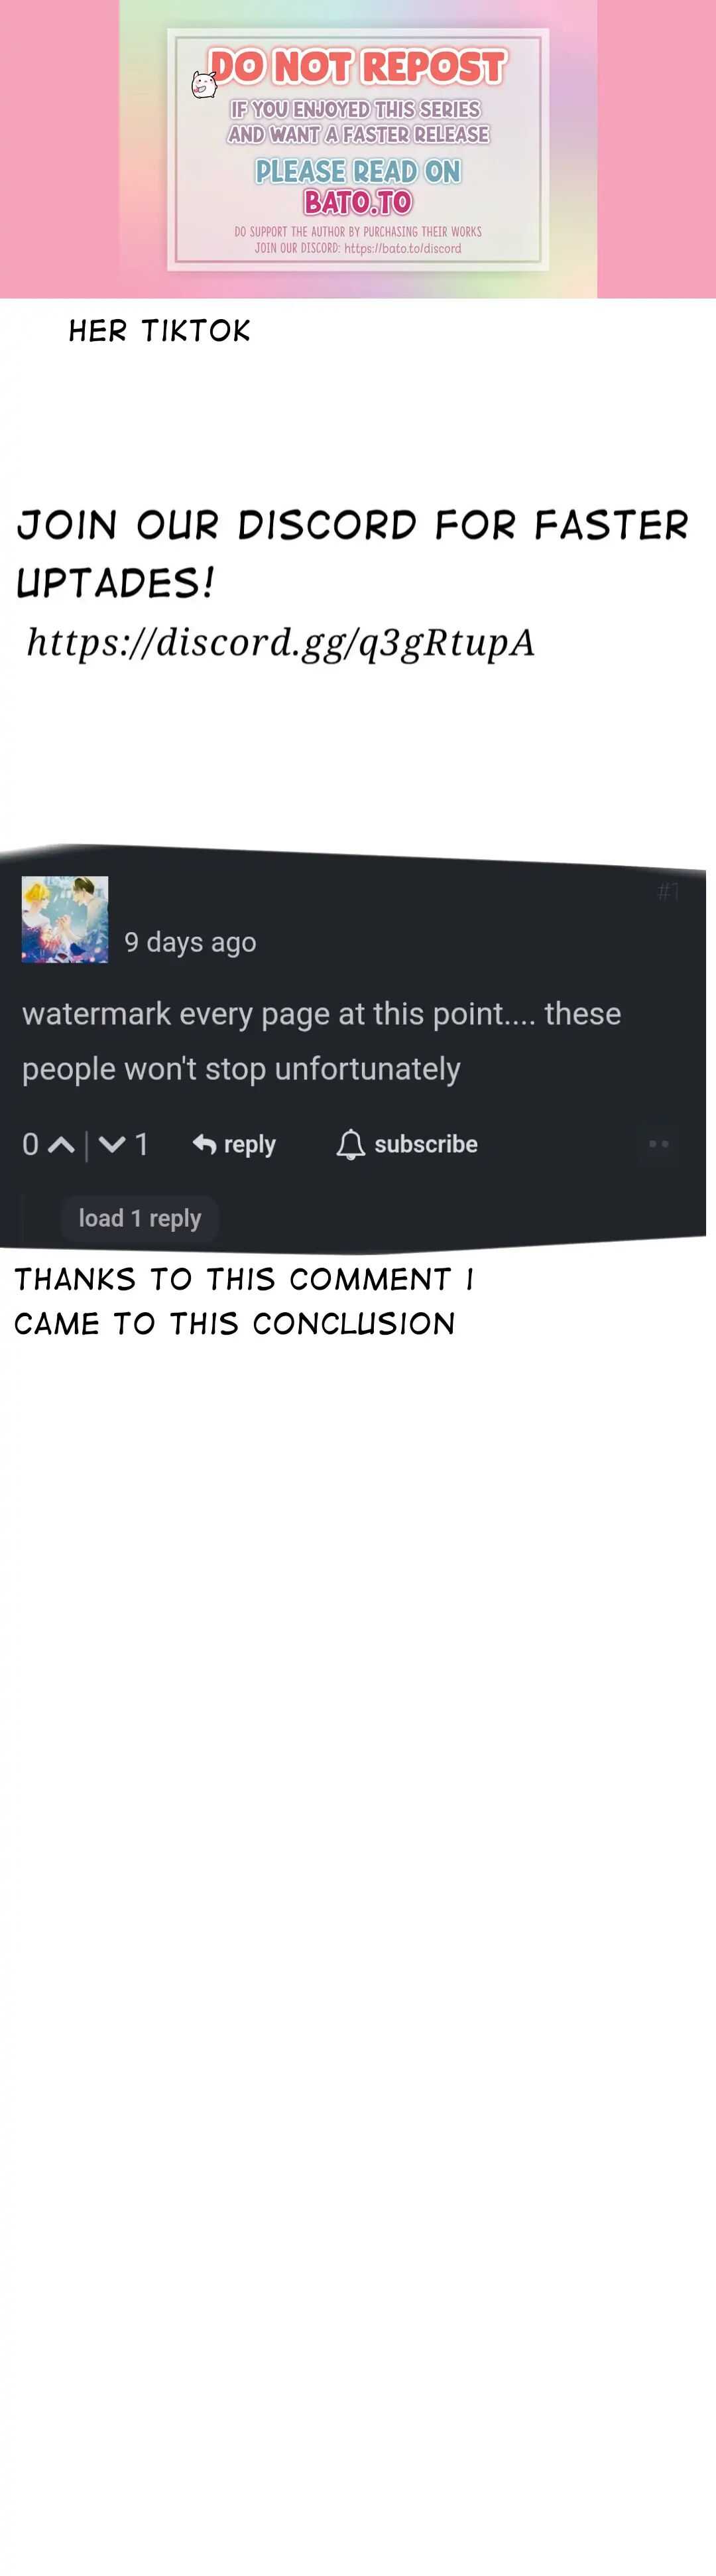Open the discord.gg/q3gRtupA link
This screenshot has width=716, height=2576.
pos(281,642)
